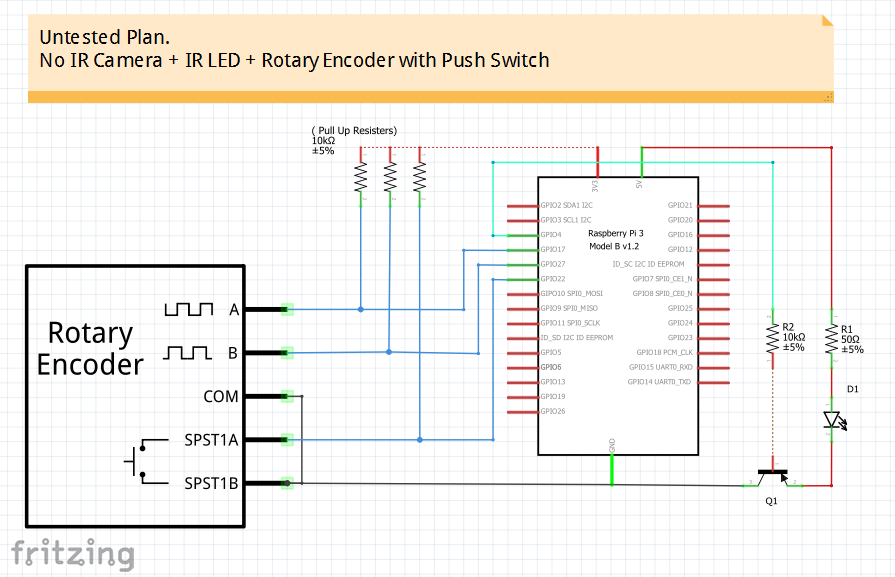Click the "GPIO26" pin label
The width and height of the screenshot is (895, 577).
pos(553,411)
